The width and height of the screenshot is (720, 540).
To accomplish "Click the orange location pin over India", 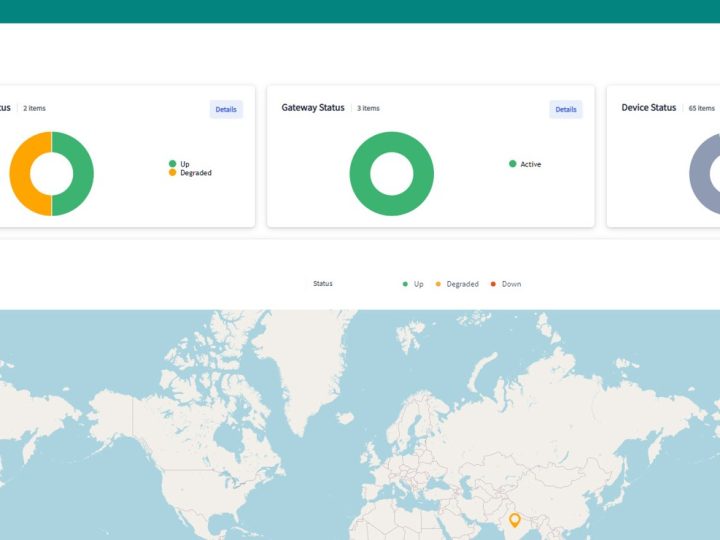I will pos(515,520).
